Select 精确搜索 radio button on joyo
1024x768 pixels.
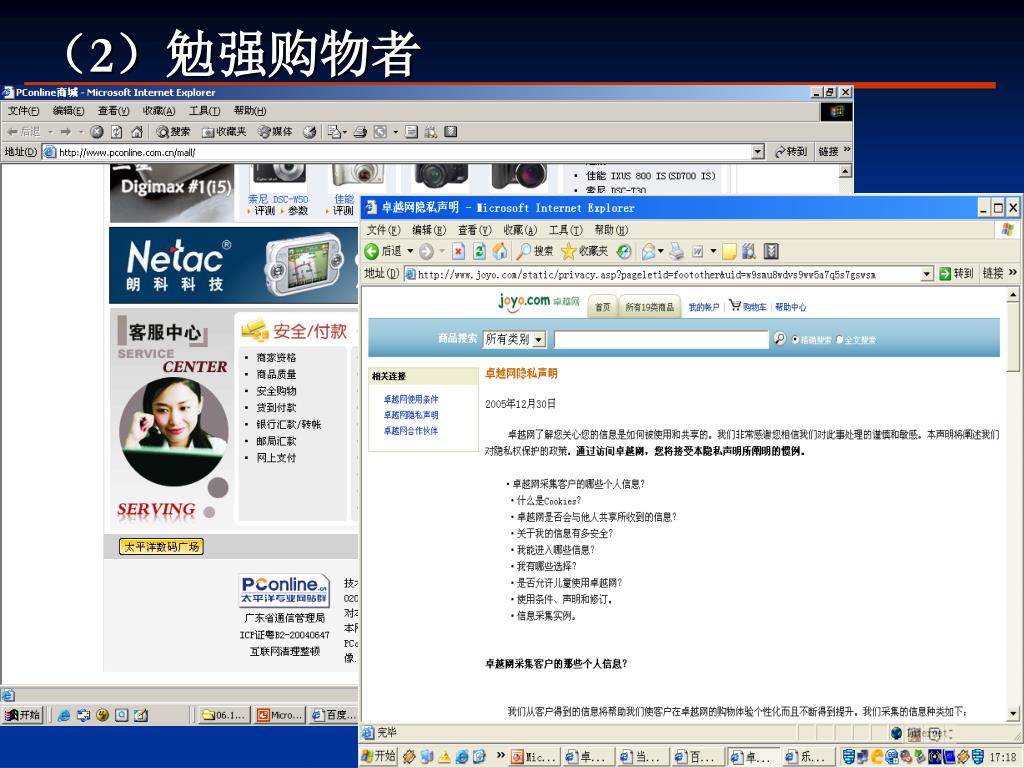795,340
